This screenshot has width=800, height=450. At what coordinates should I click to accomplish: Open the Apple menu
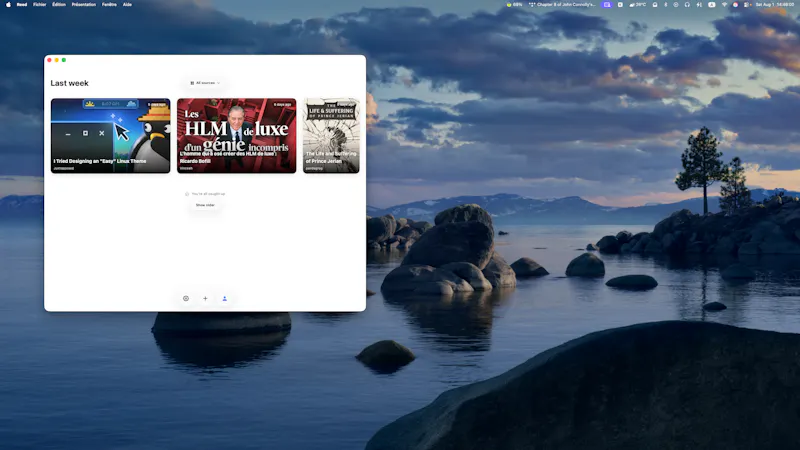8,5
